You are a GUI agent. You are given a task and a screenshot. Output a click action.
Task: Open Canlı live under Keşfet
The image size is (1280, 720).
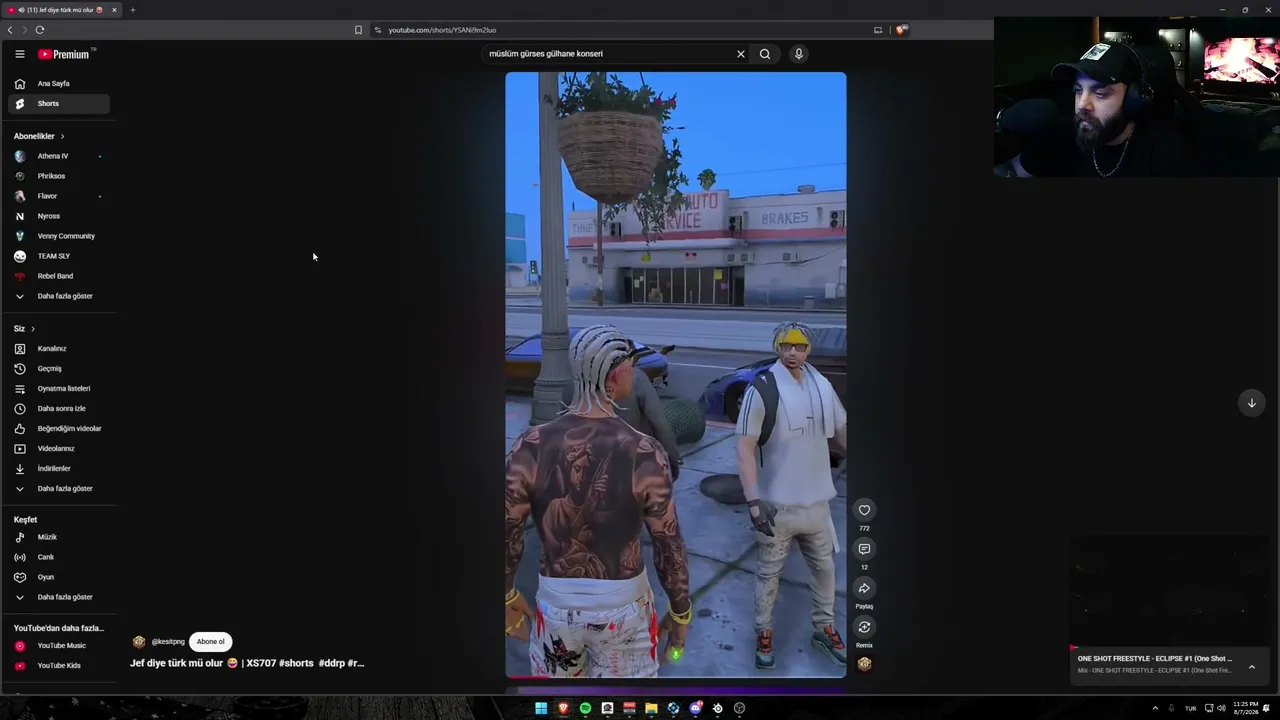pyautogui.click(x=59, y=557)
